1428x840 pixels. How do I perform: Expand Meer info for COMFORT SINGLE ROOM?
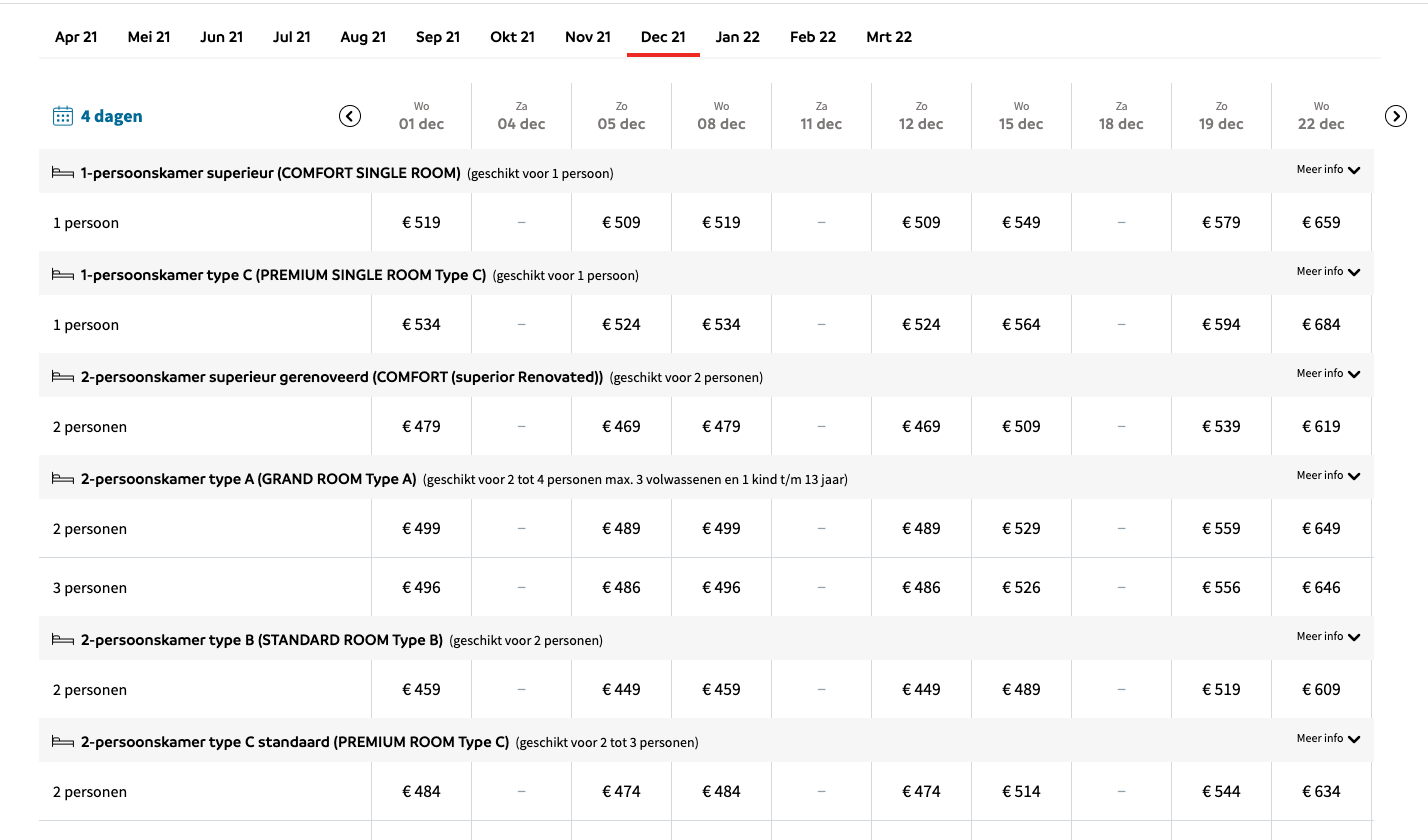1328,170
